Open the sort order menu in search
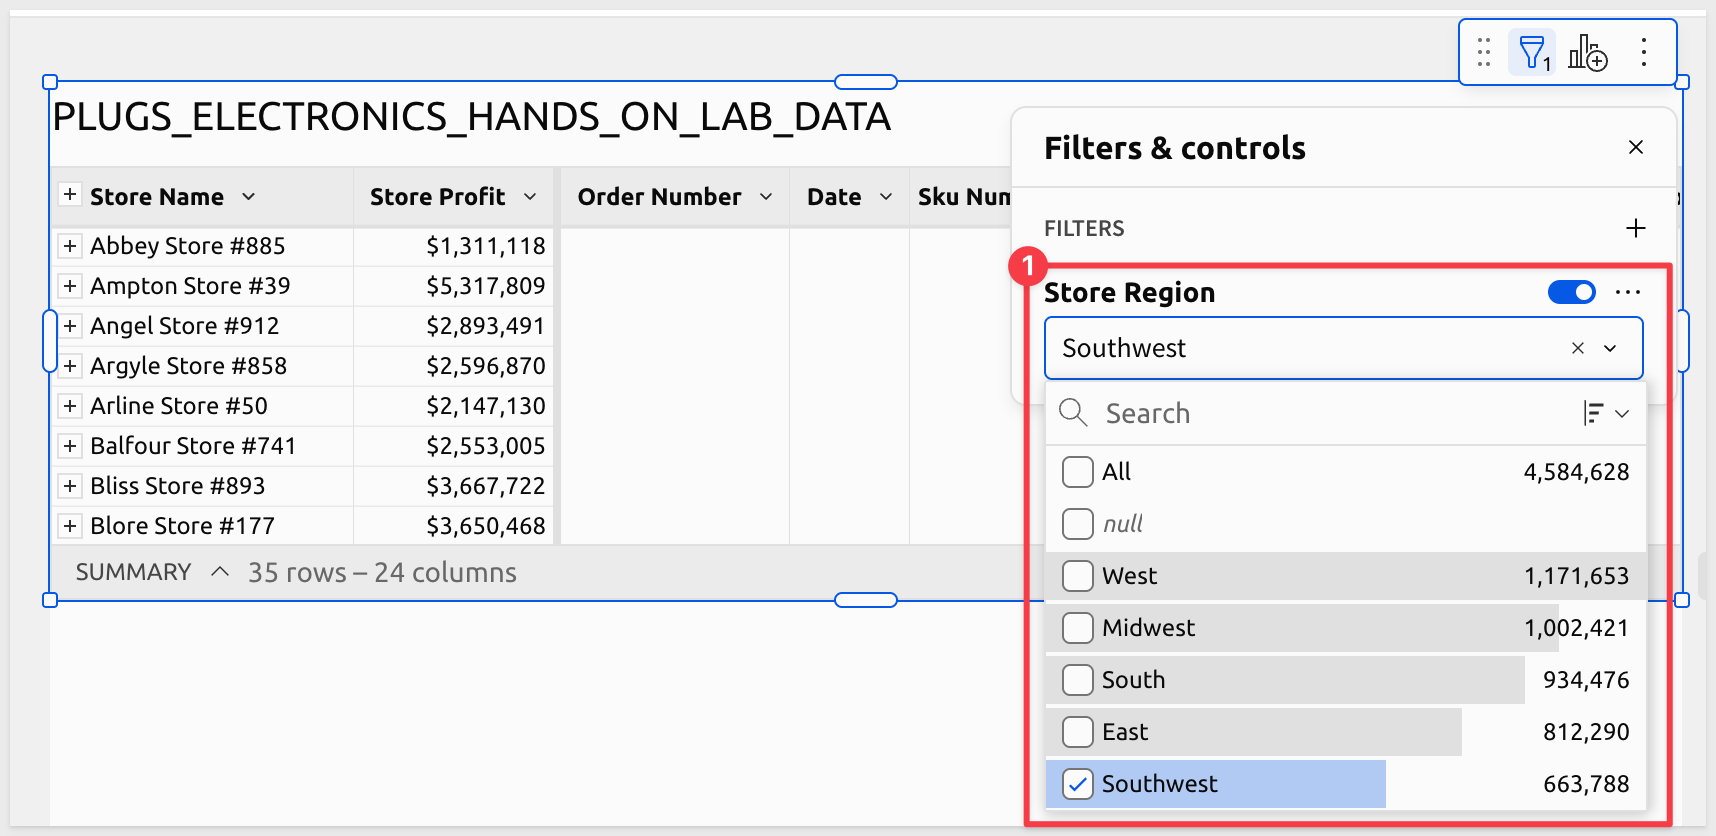Screen dimensions: 1716x836 (x=1606, y=413)
